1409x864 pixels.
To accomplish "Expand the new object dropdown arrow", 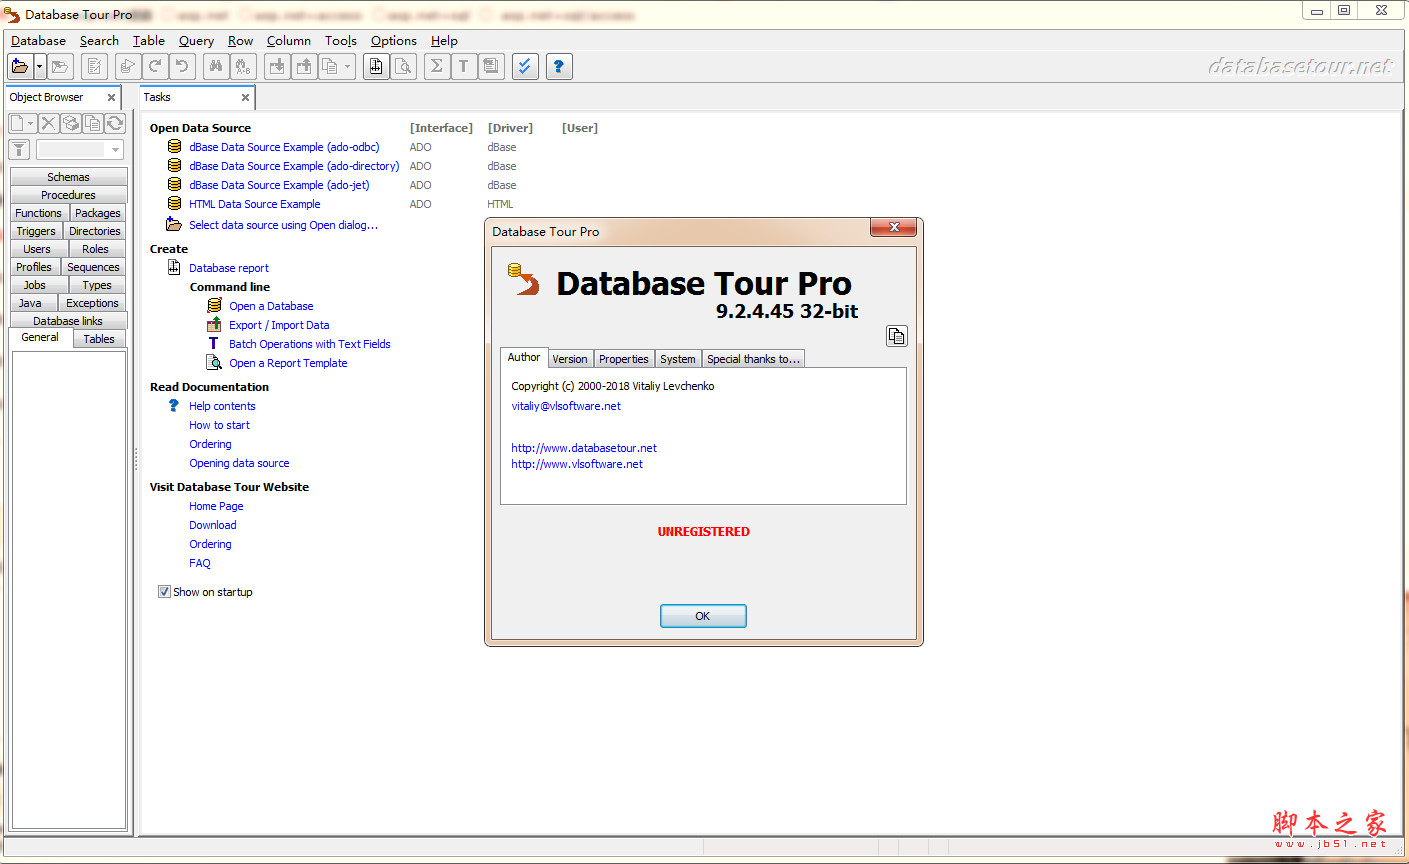I will click(x=32, y=123).
